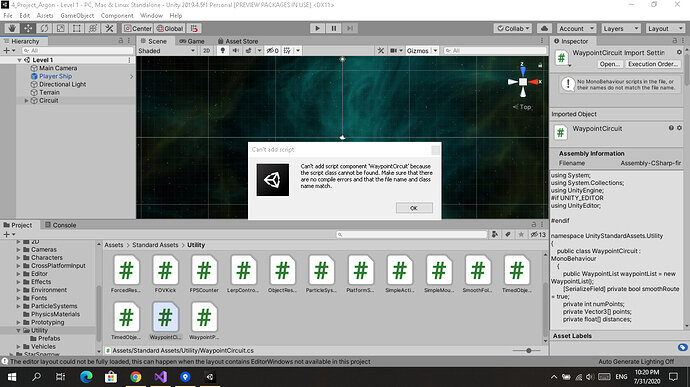The image size is (690, 387).
Task: Toggle scene lighting bulb icon
Action: click(x=223, y=51)
